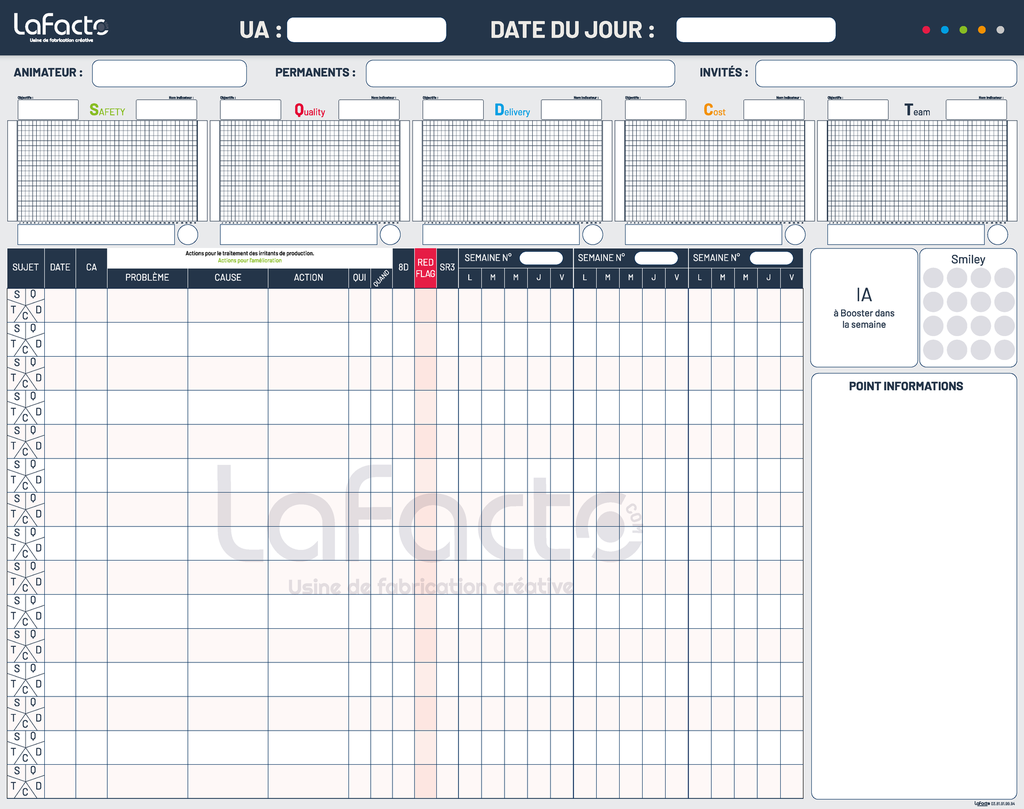The width and height of the screenshot is (1024, 809).
Task: Select the bottom-right Smiley circle
Action: tap(1004, 350)
